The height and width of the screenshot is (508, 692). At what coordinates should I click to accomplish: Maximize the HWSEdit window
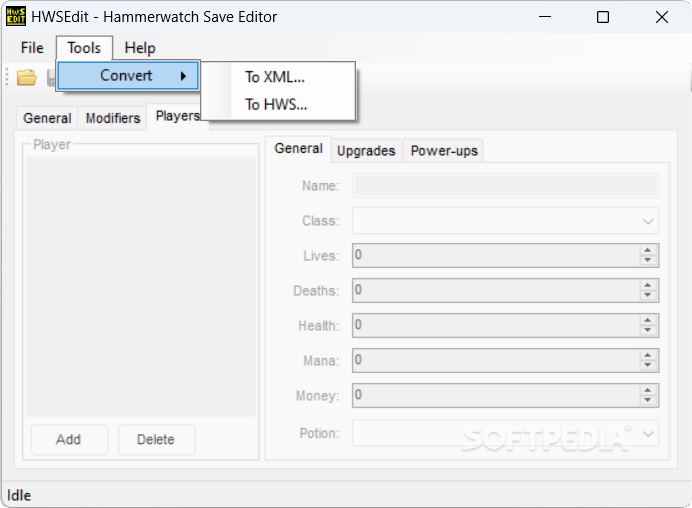tap(603, 17)
